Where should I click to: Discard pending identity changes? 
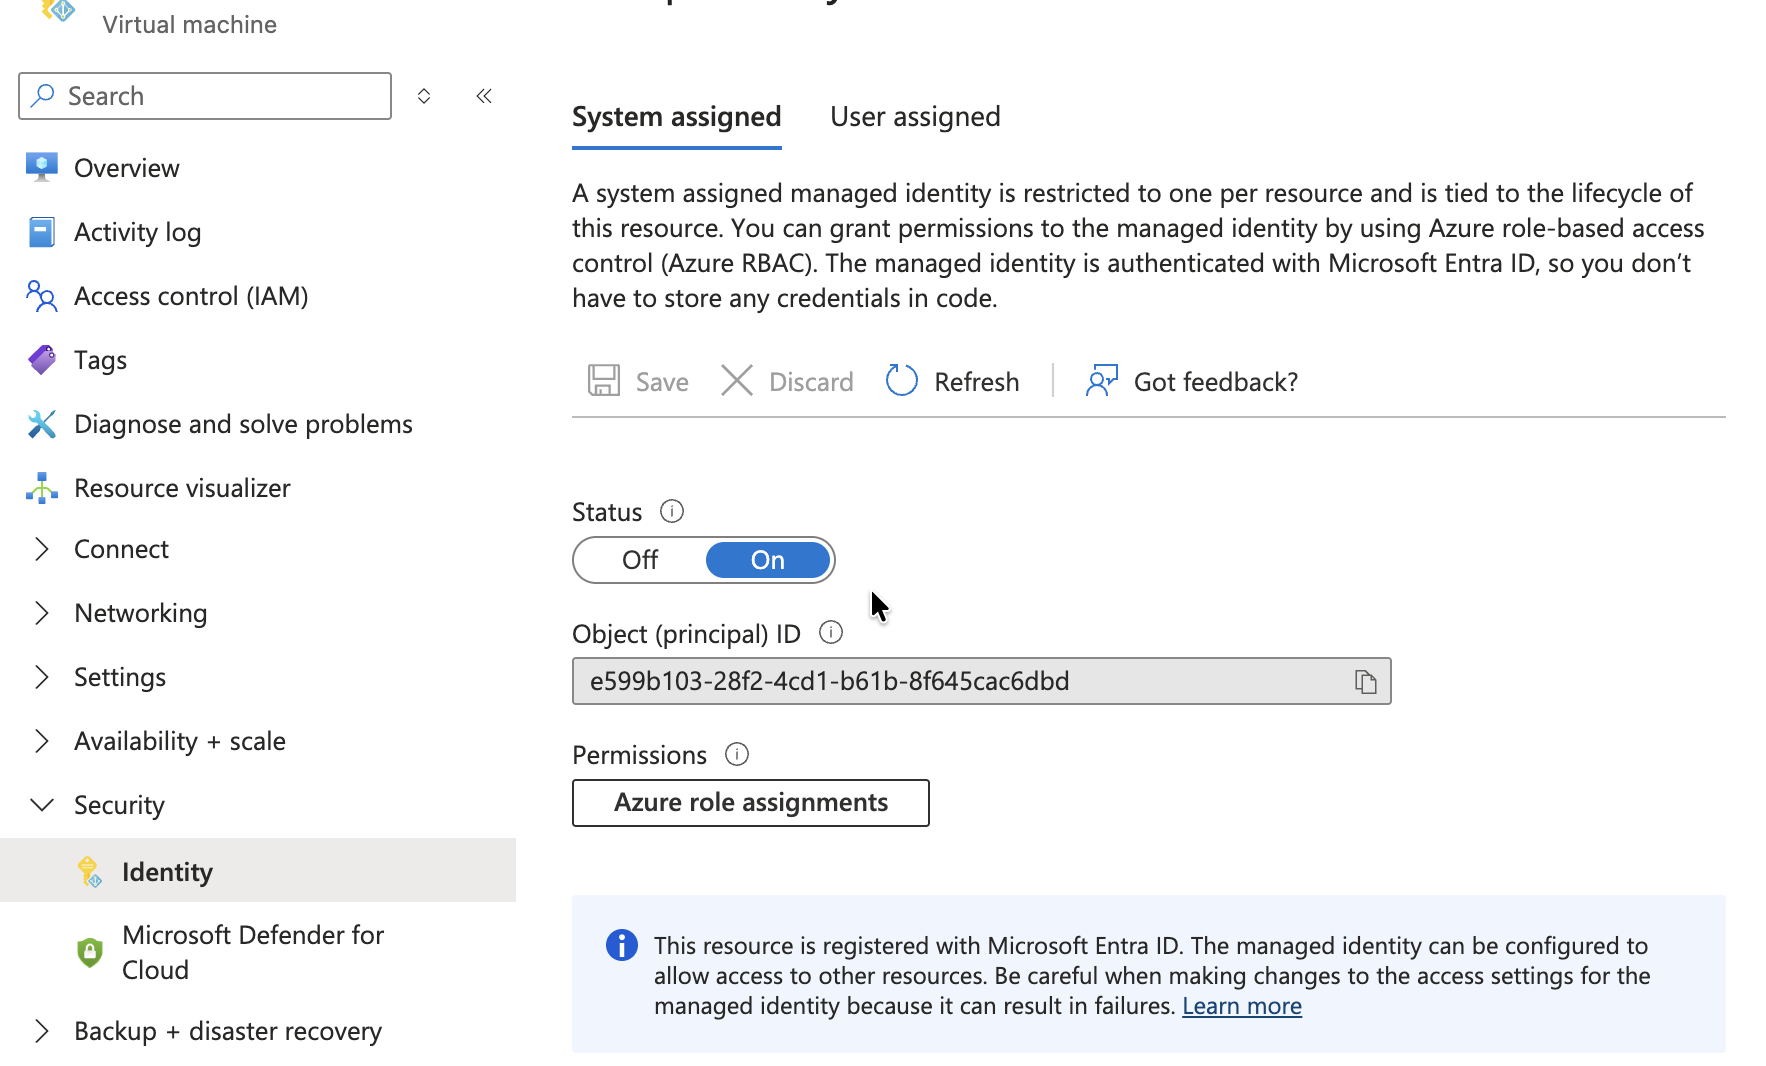click(787, 381)
